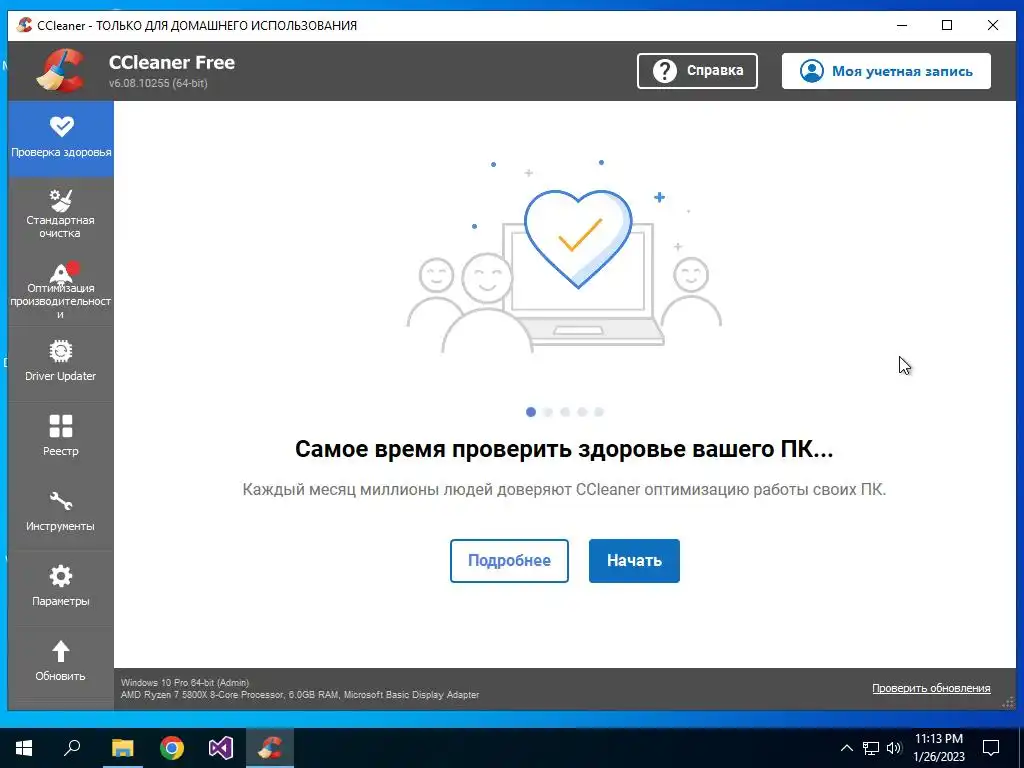Open the Проверка здоровья section
Image resolution: width=1024 pixels, height=768 pixels.
tap(61, 138)
